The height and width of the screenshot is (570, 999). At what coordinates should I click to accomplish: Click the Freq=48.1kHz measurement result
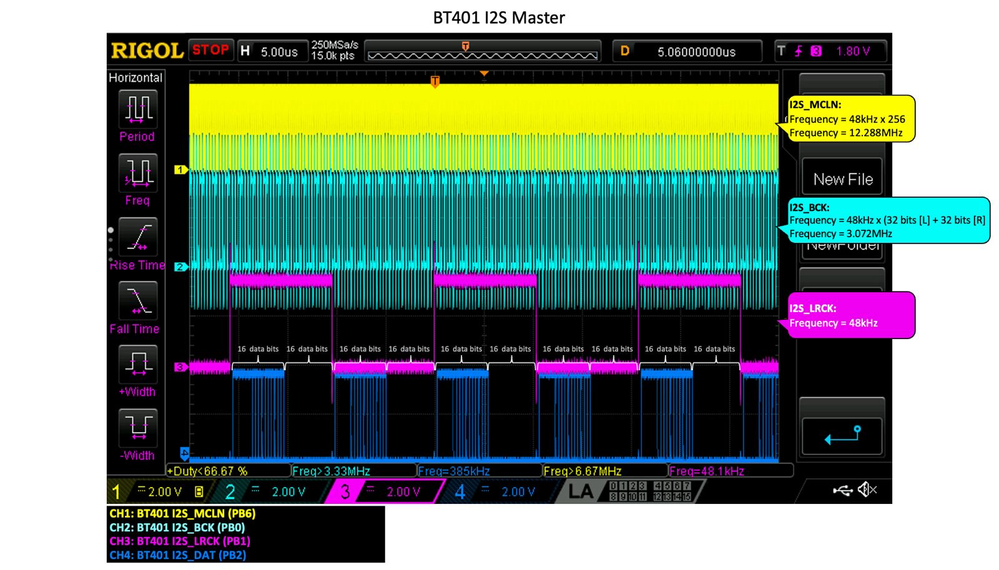tap(731, 471)
